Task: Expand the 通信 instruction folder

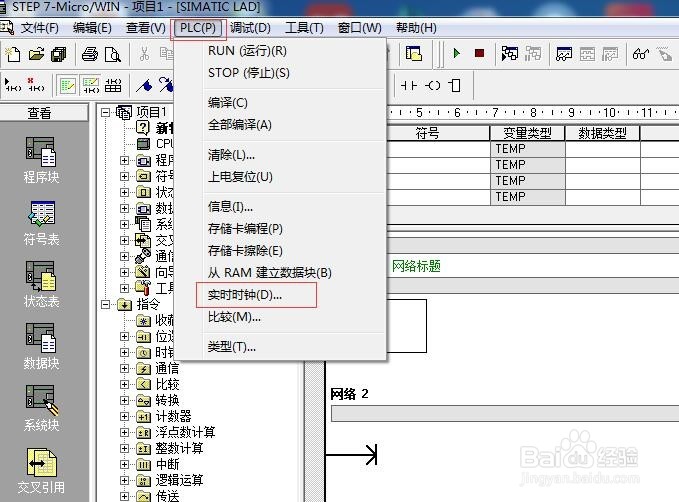Action: [124, 369]
